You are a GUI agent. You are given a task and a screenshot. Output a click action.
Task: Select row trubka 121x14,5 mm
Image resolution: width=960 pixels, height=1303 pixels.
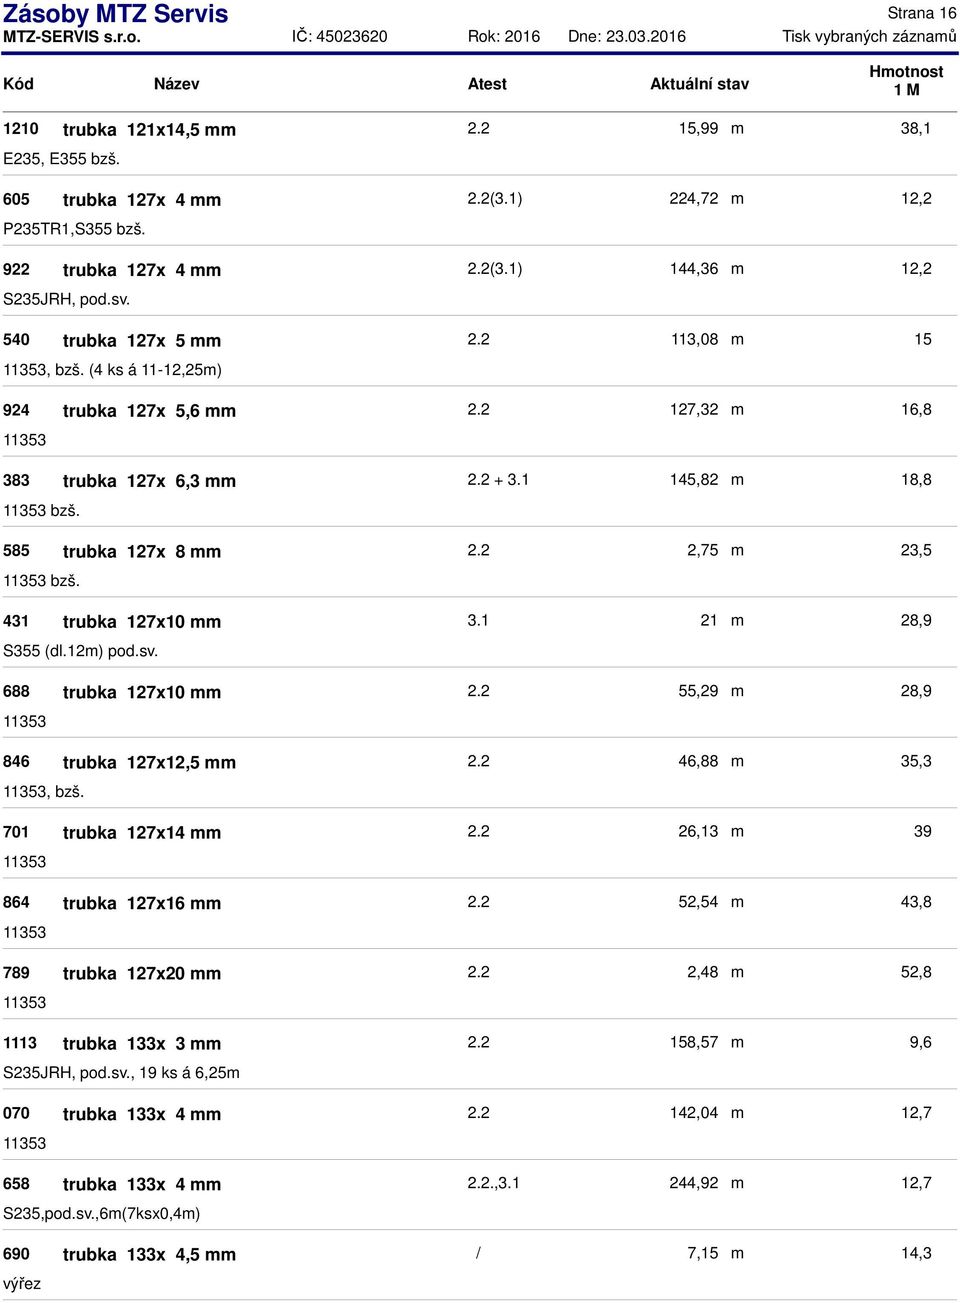coord(480,143)
